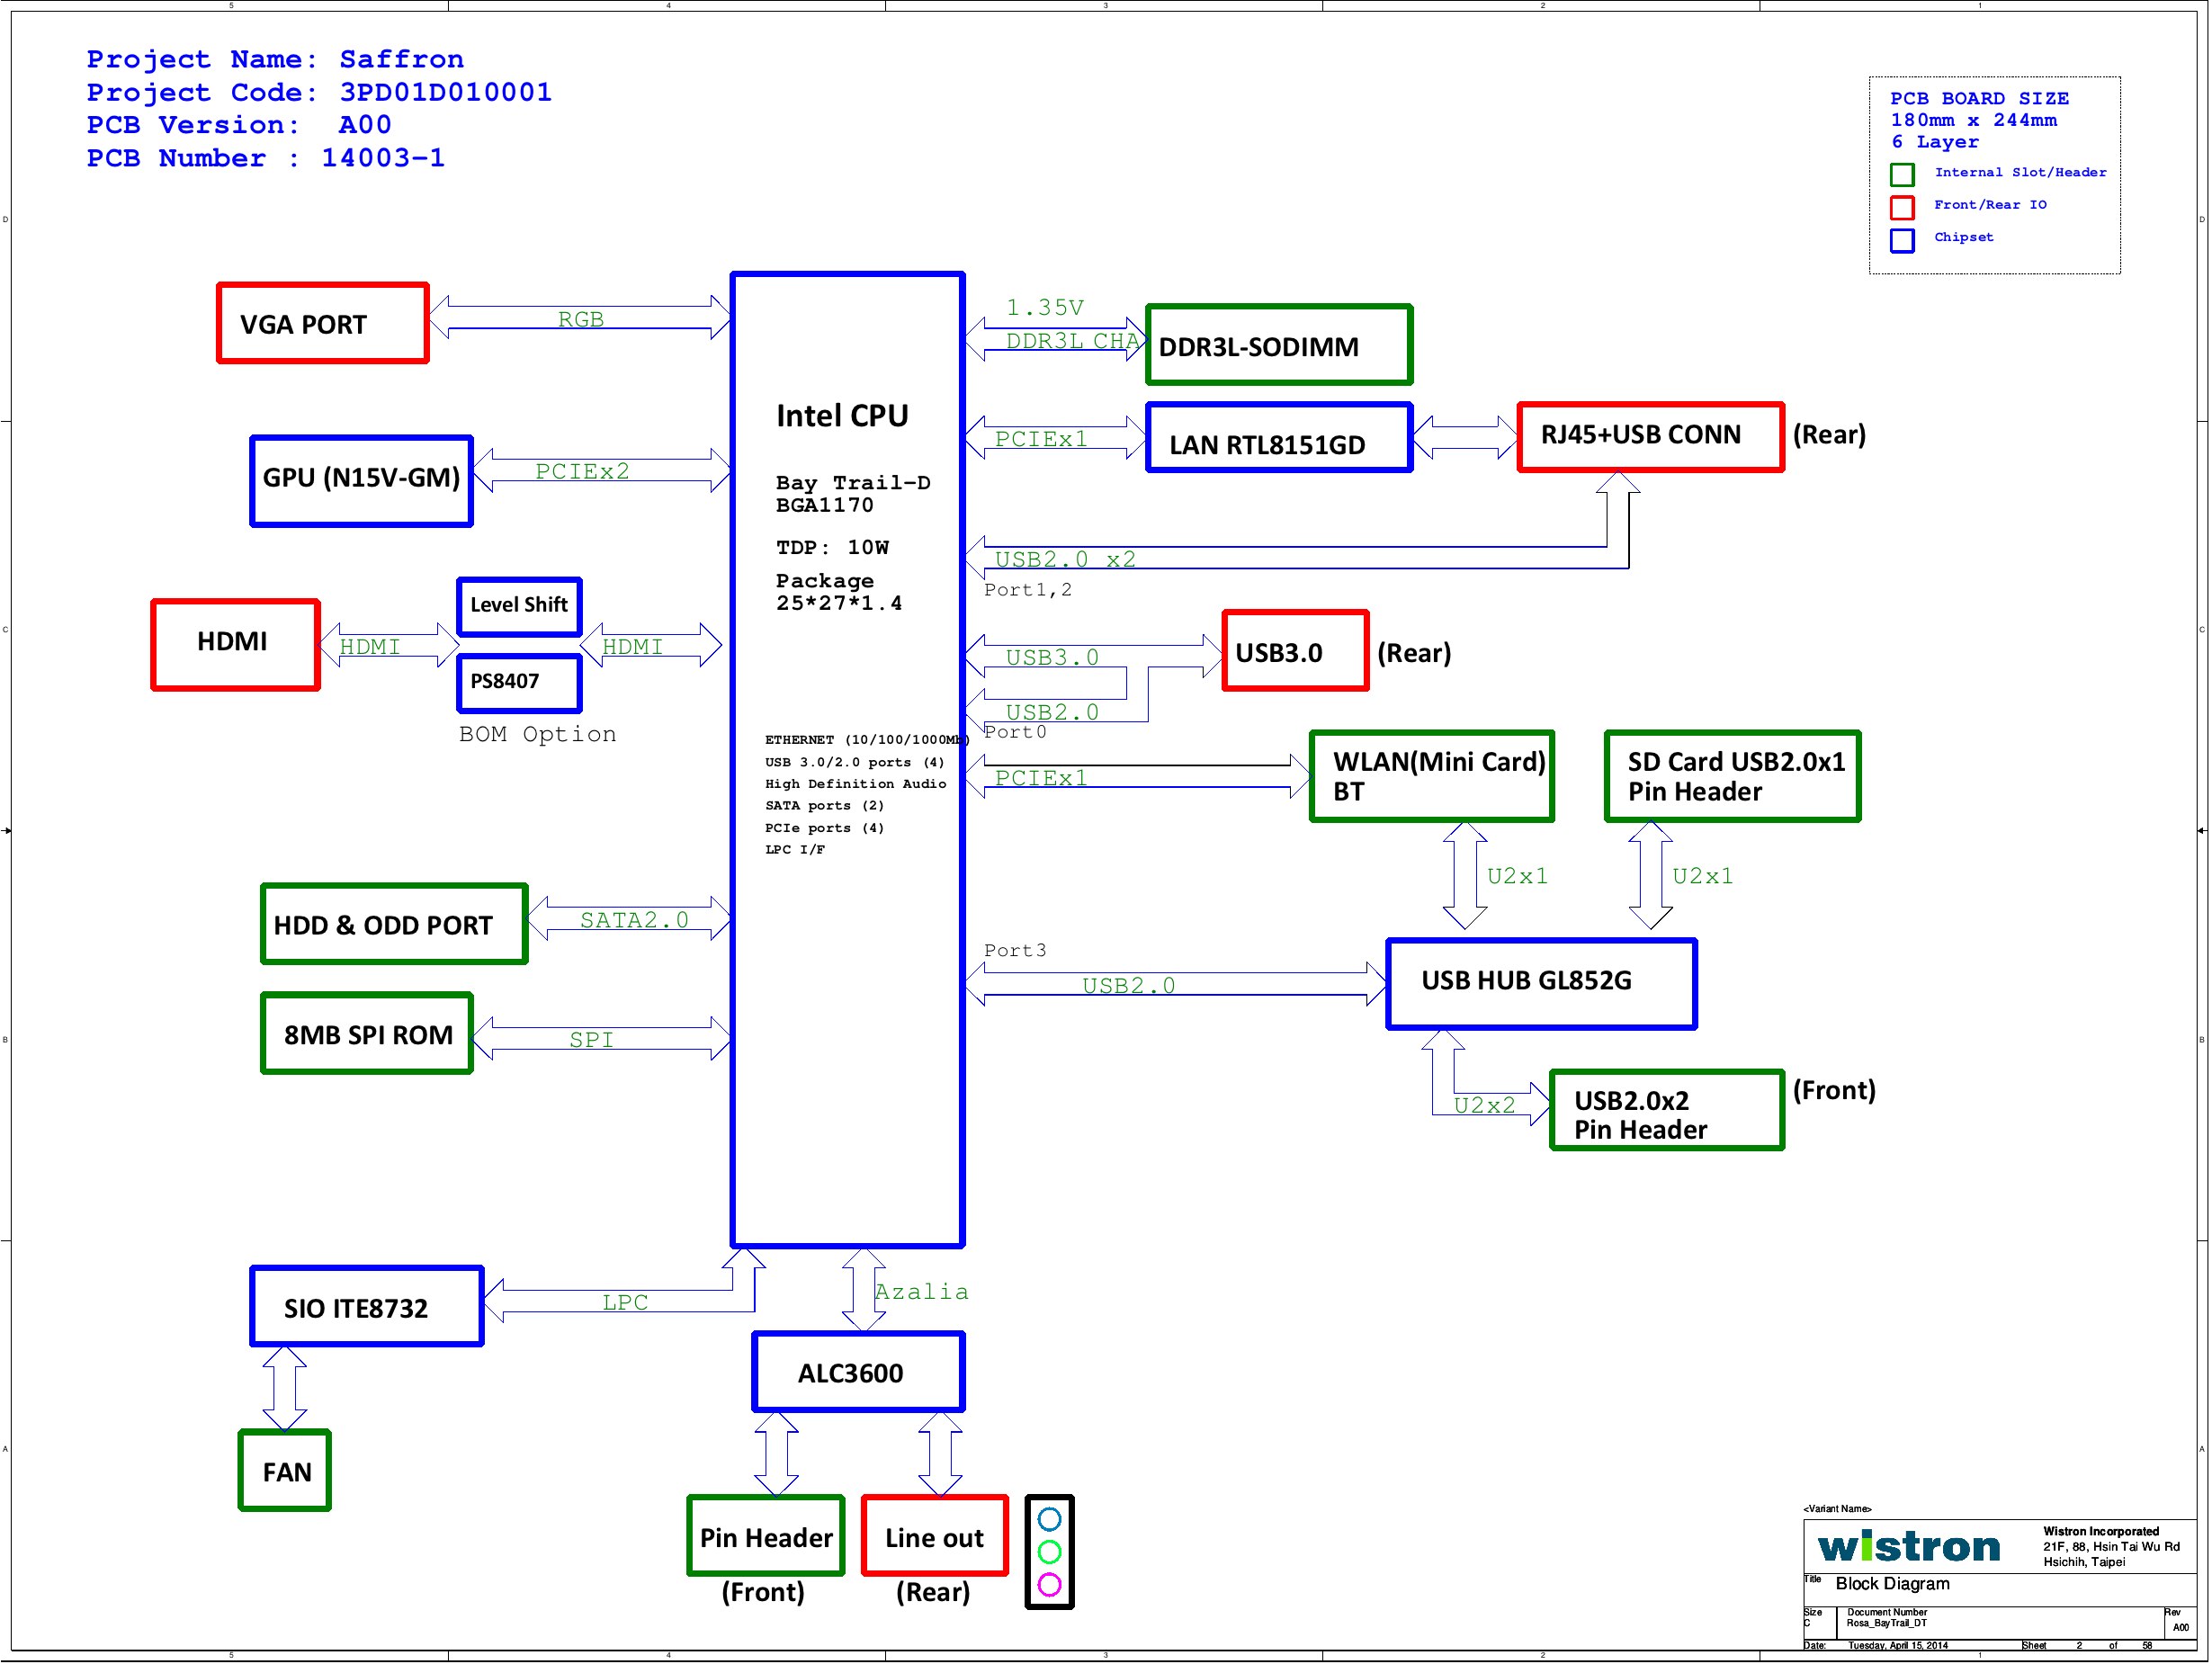The width and height of the screenshot is (2212, 1664).
Task: Click the DDR3L CHA label
Action: [x=1072, y=341]
